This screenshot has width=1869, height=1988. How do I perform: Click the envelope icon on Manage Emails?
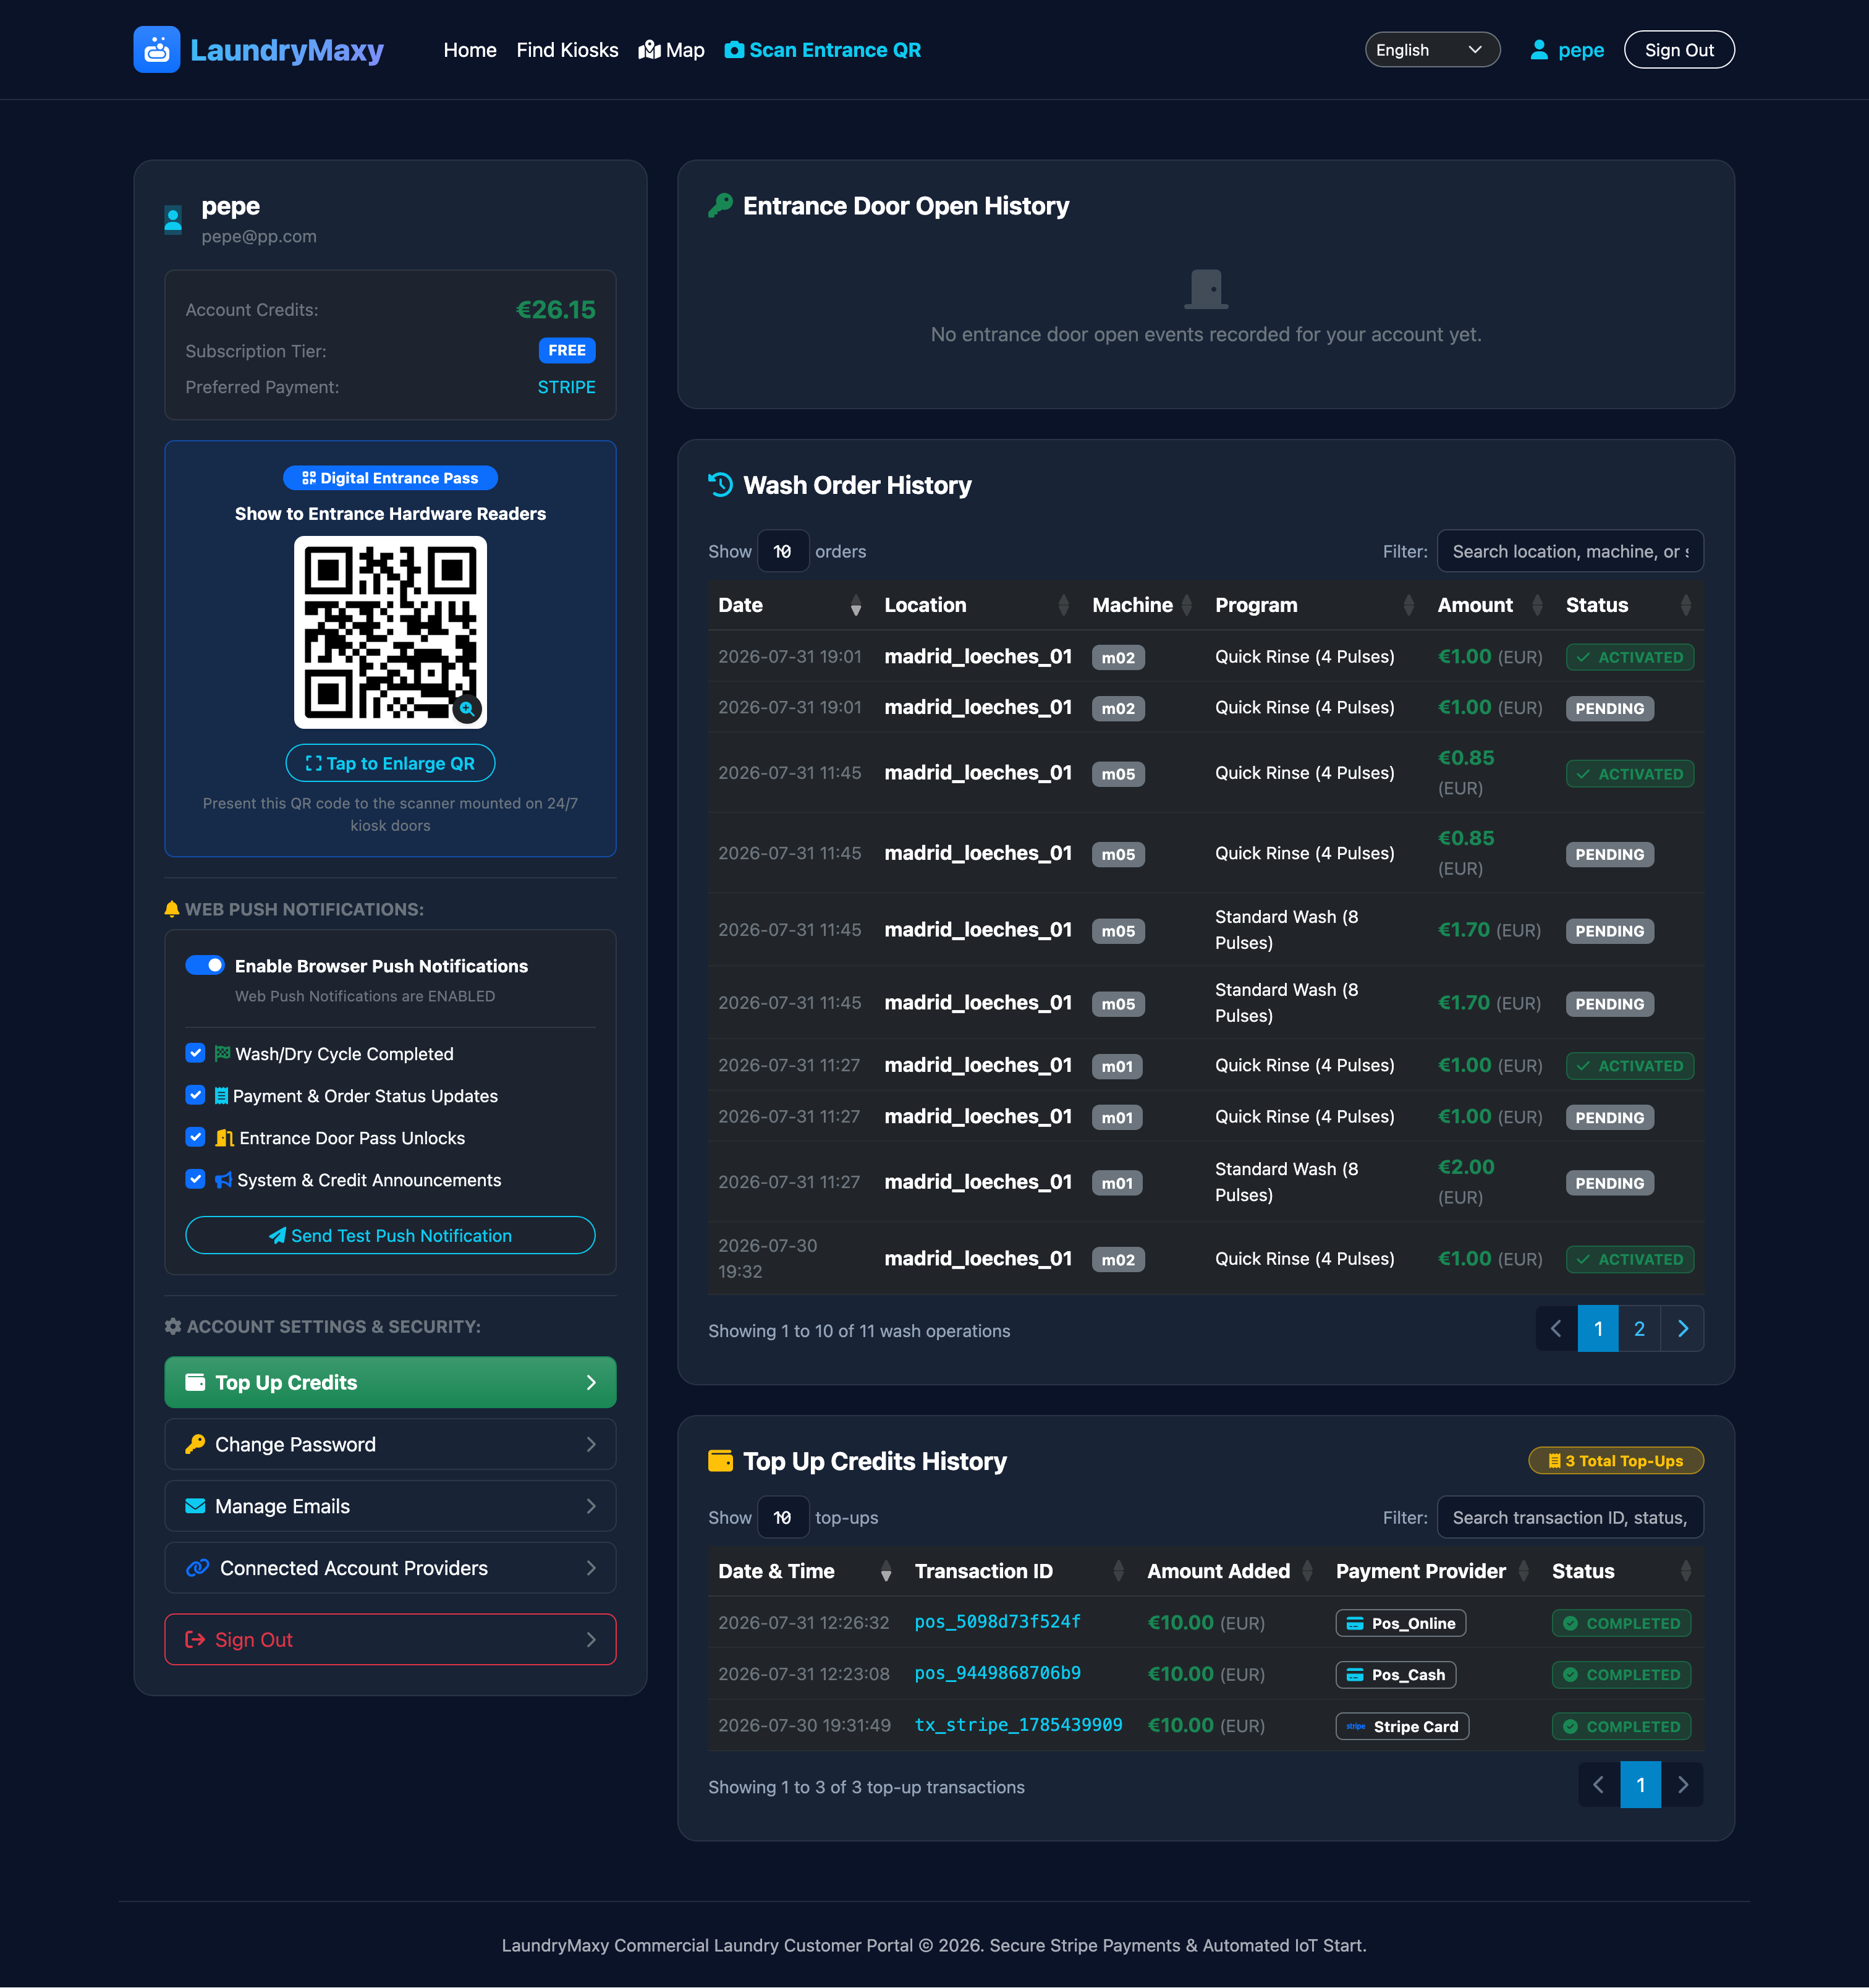click(x=195, y=1506)
